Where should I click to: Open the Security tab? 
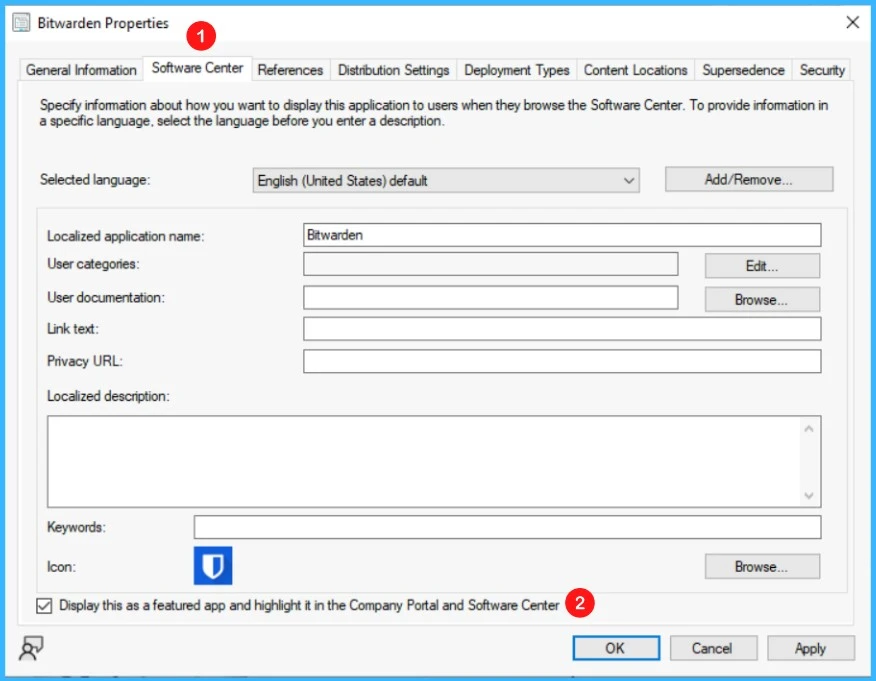[x=822, y=70]
